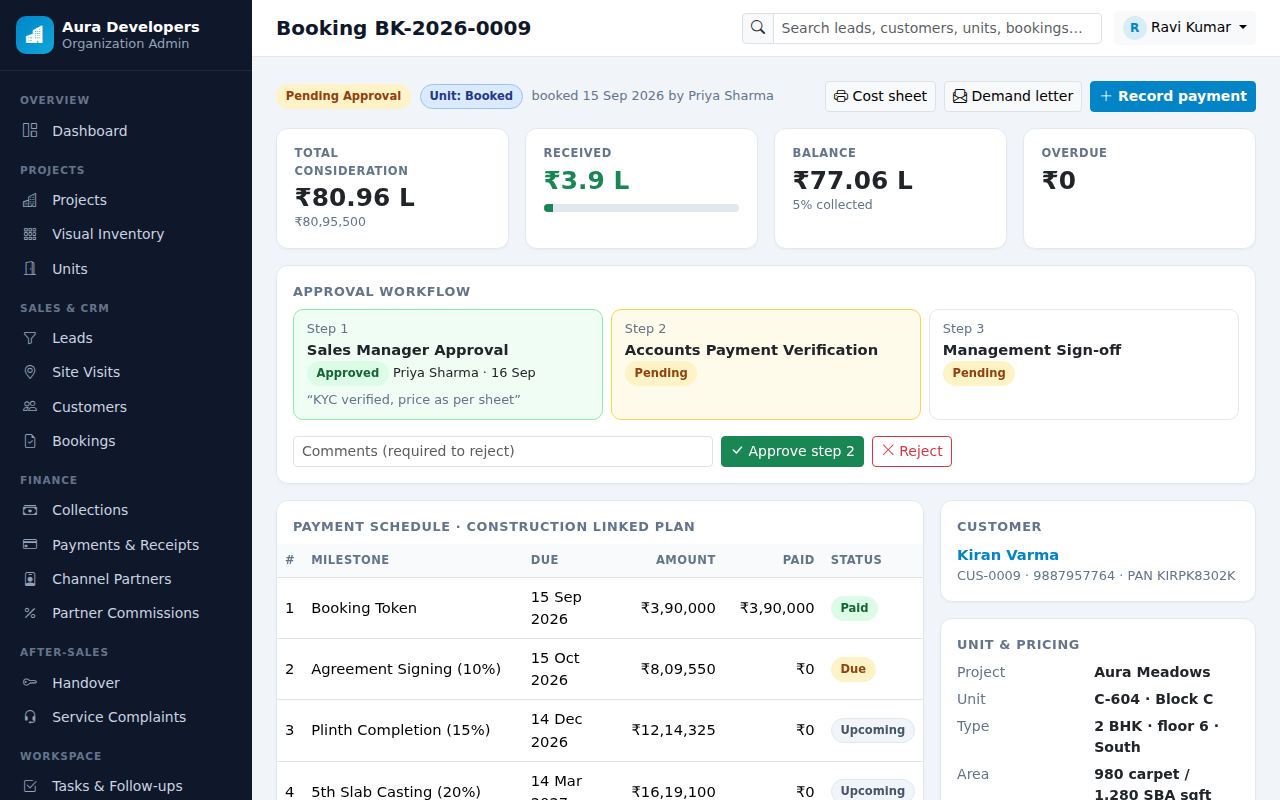Click the Payments & Receipts card icon
This screenshot has height=800, width=1280.
tap(30, 545)
